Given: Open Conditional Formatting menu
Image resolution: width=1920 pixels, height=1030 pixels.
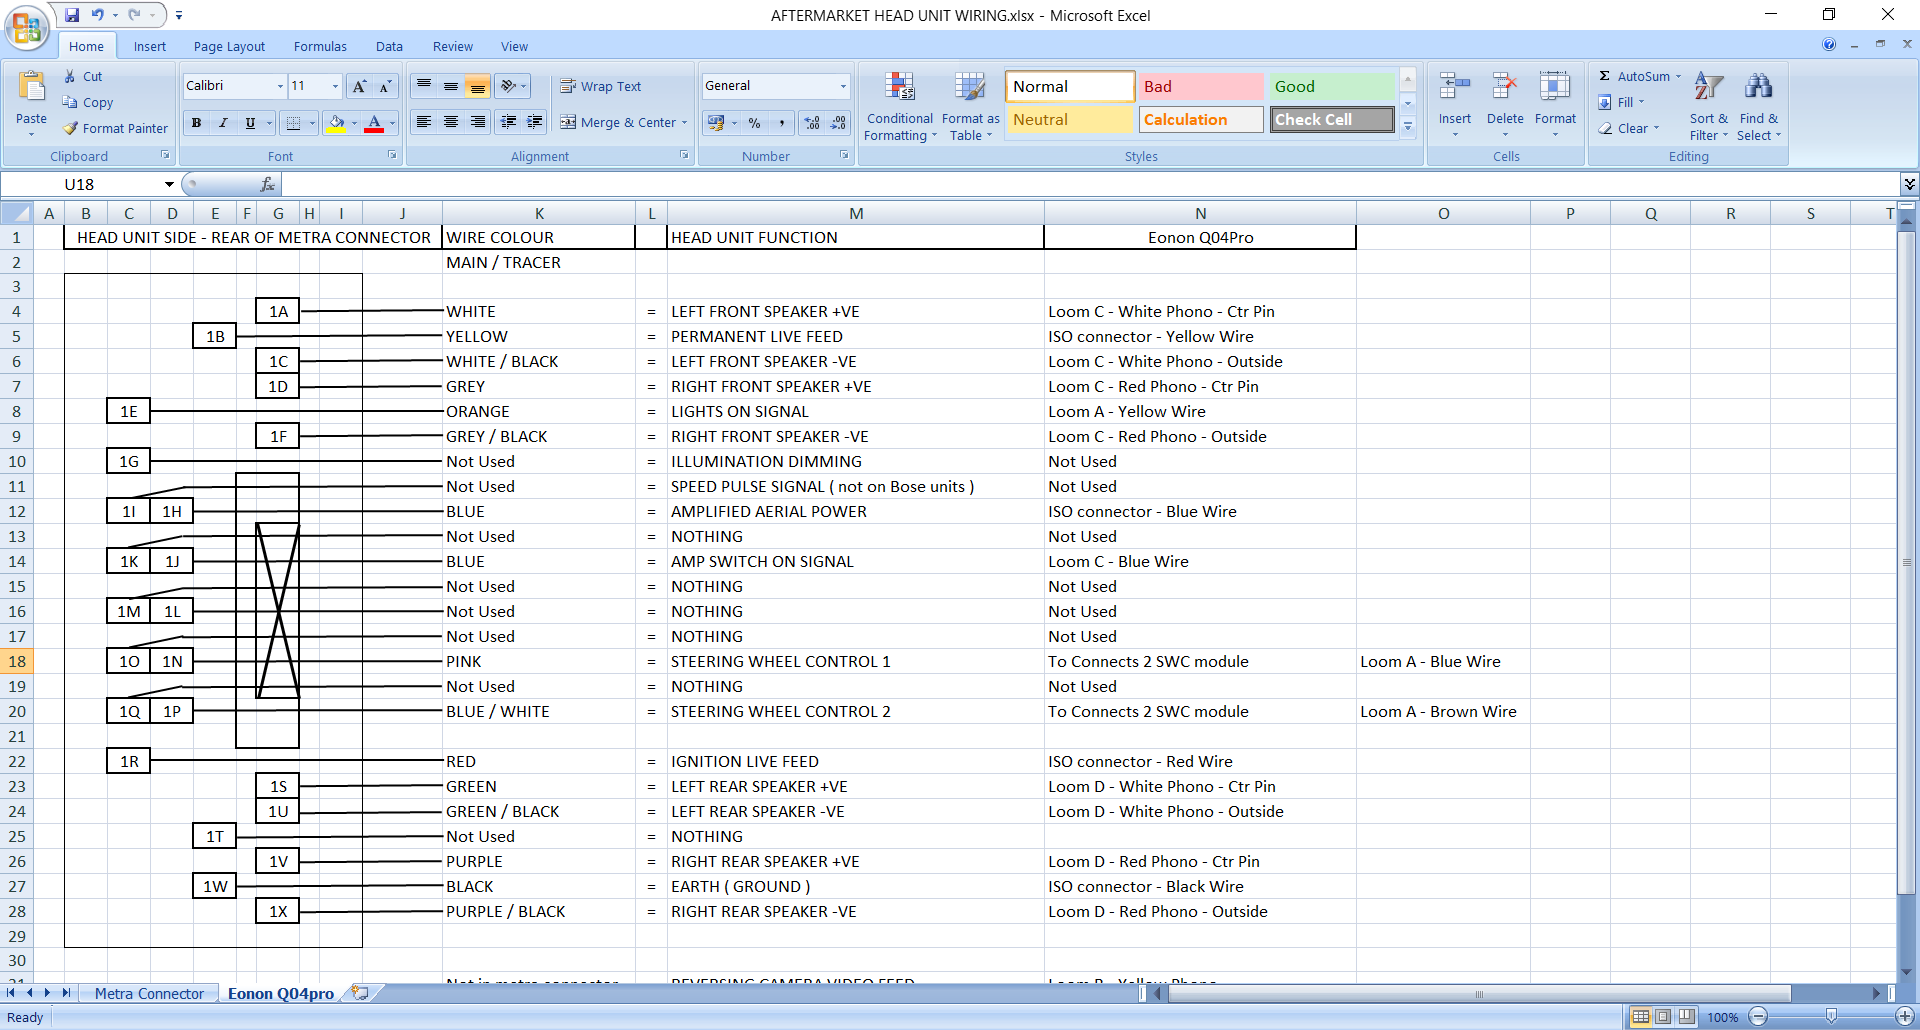Looking at the screenshot, I should tap(899, 107).
